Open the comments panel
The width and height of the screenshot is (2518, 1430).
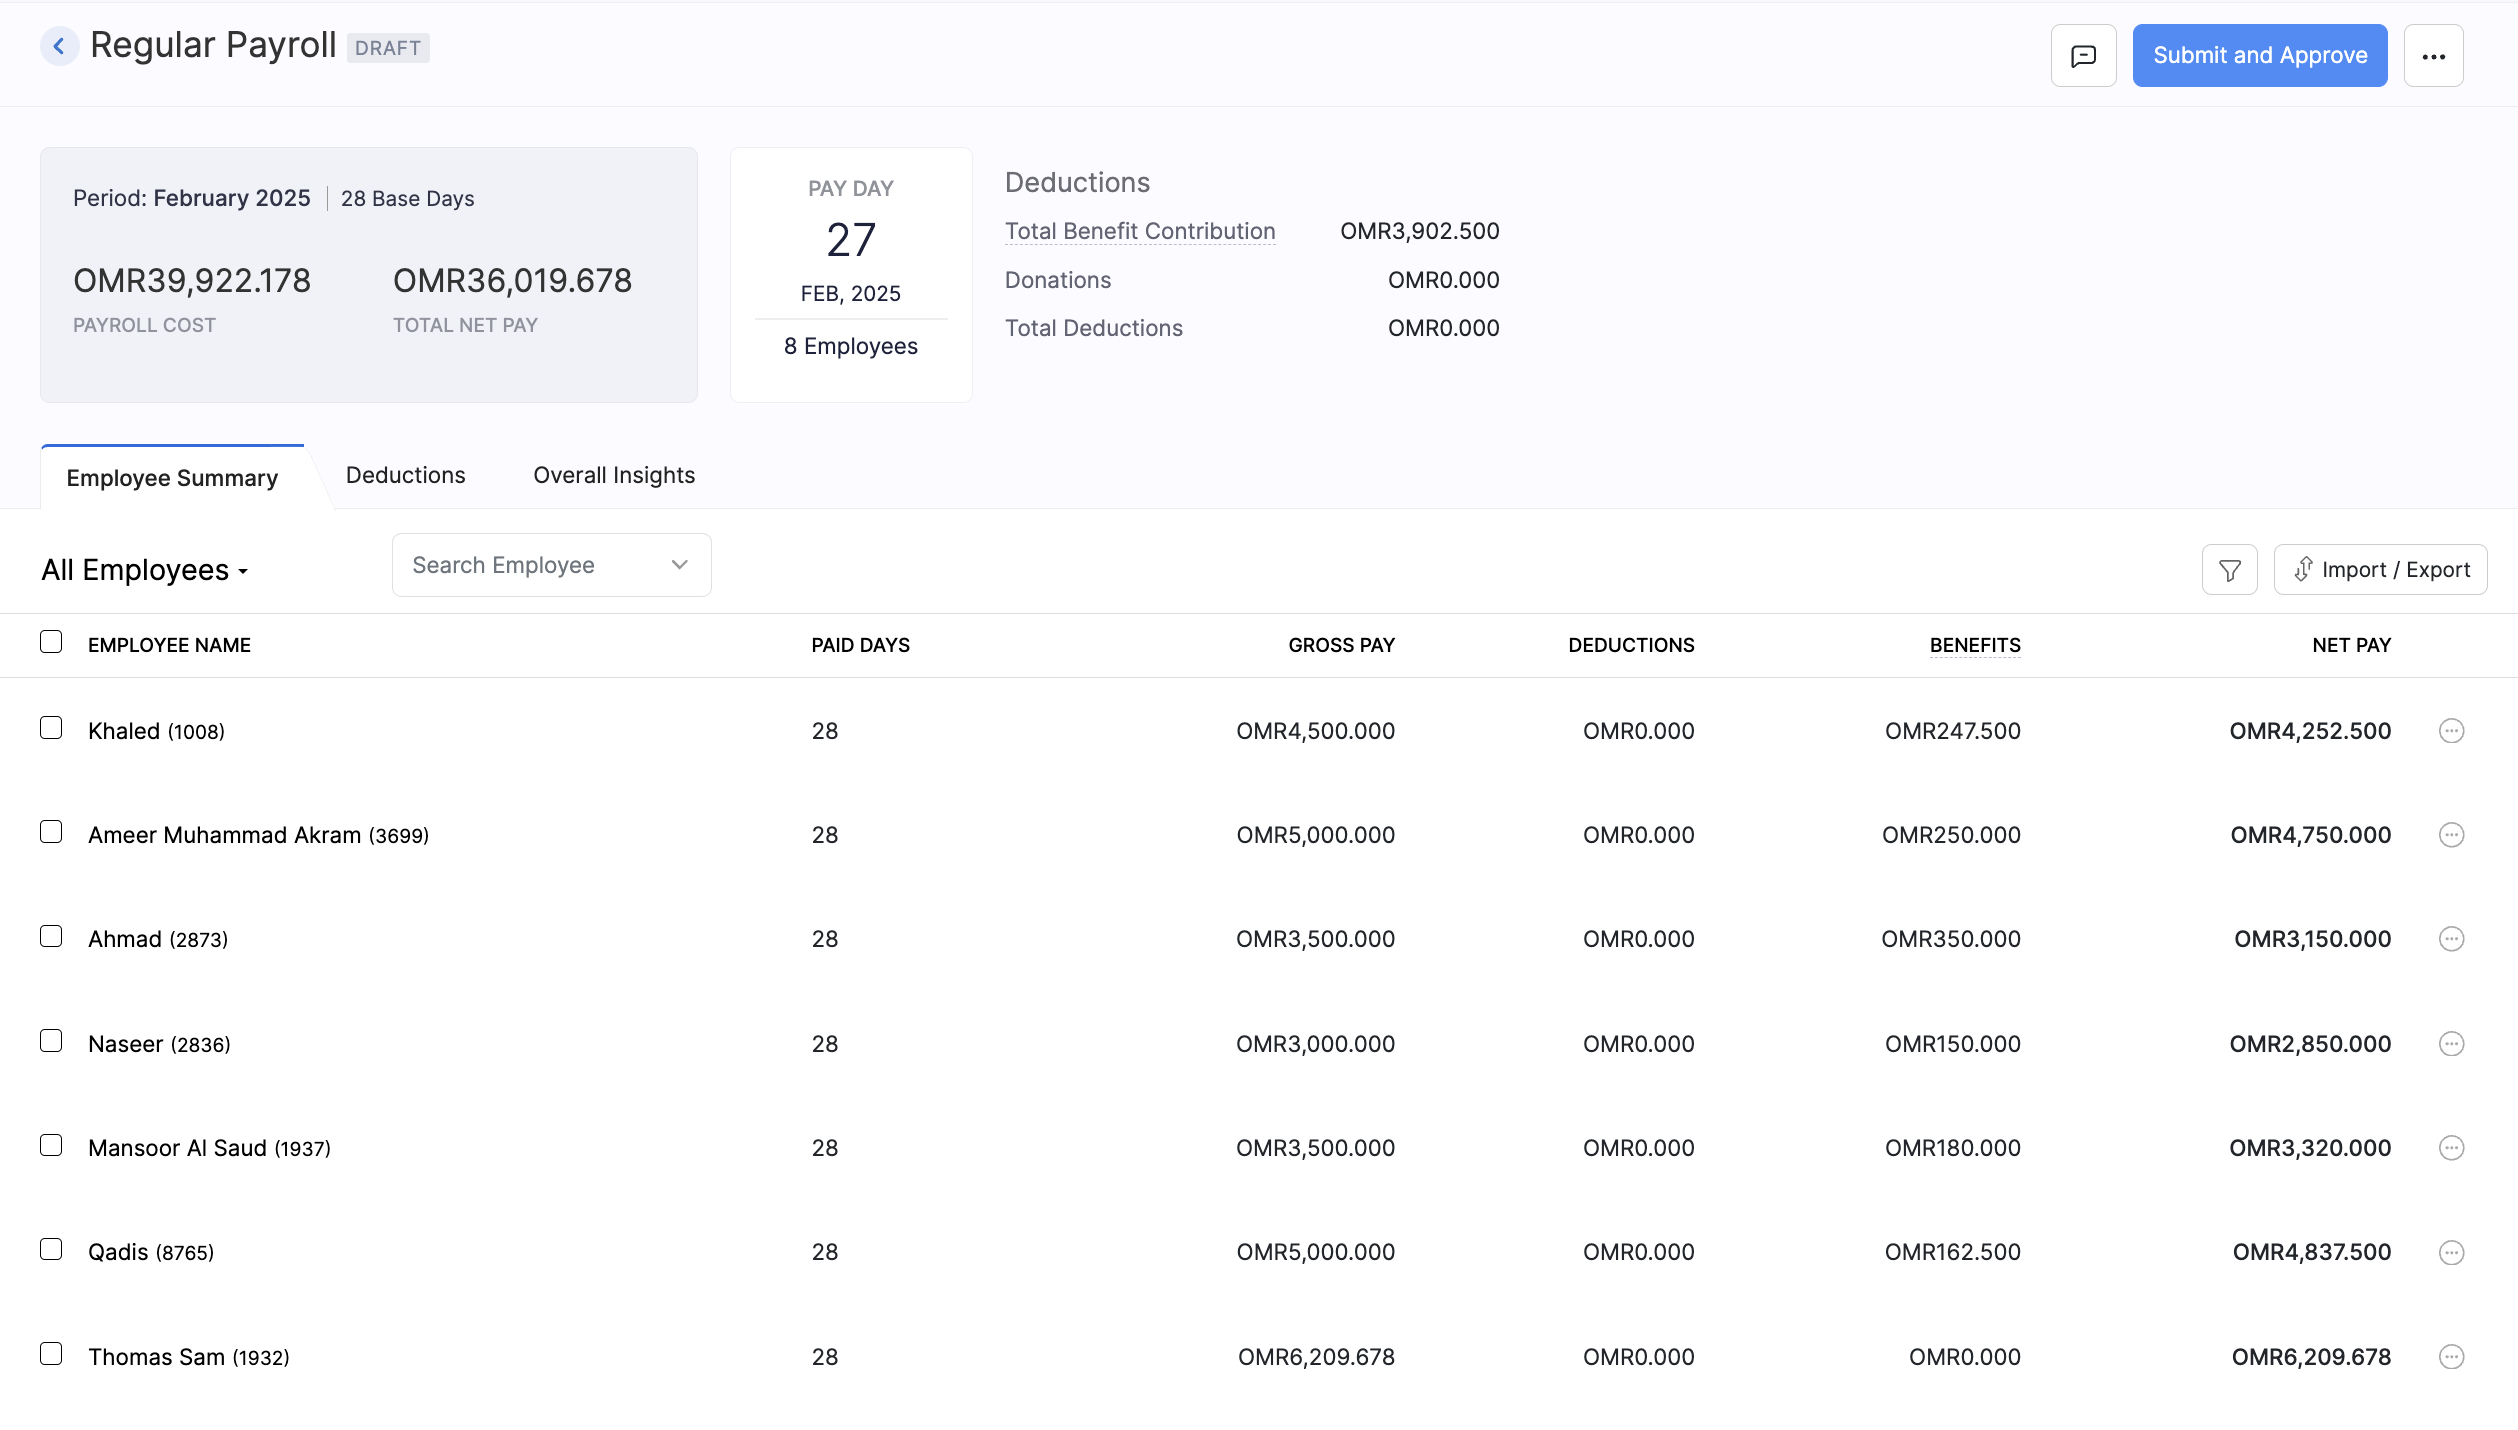[2083, 55]
